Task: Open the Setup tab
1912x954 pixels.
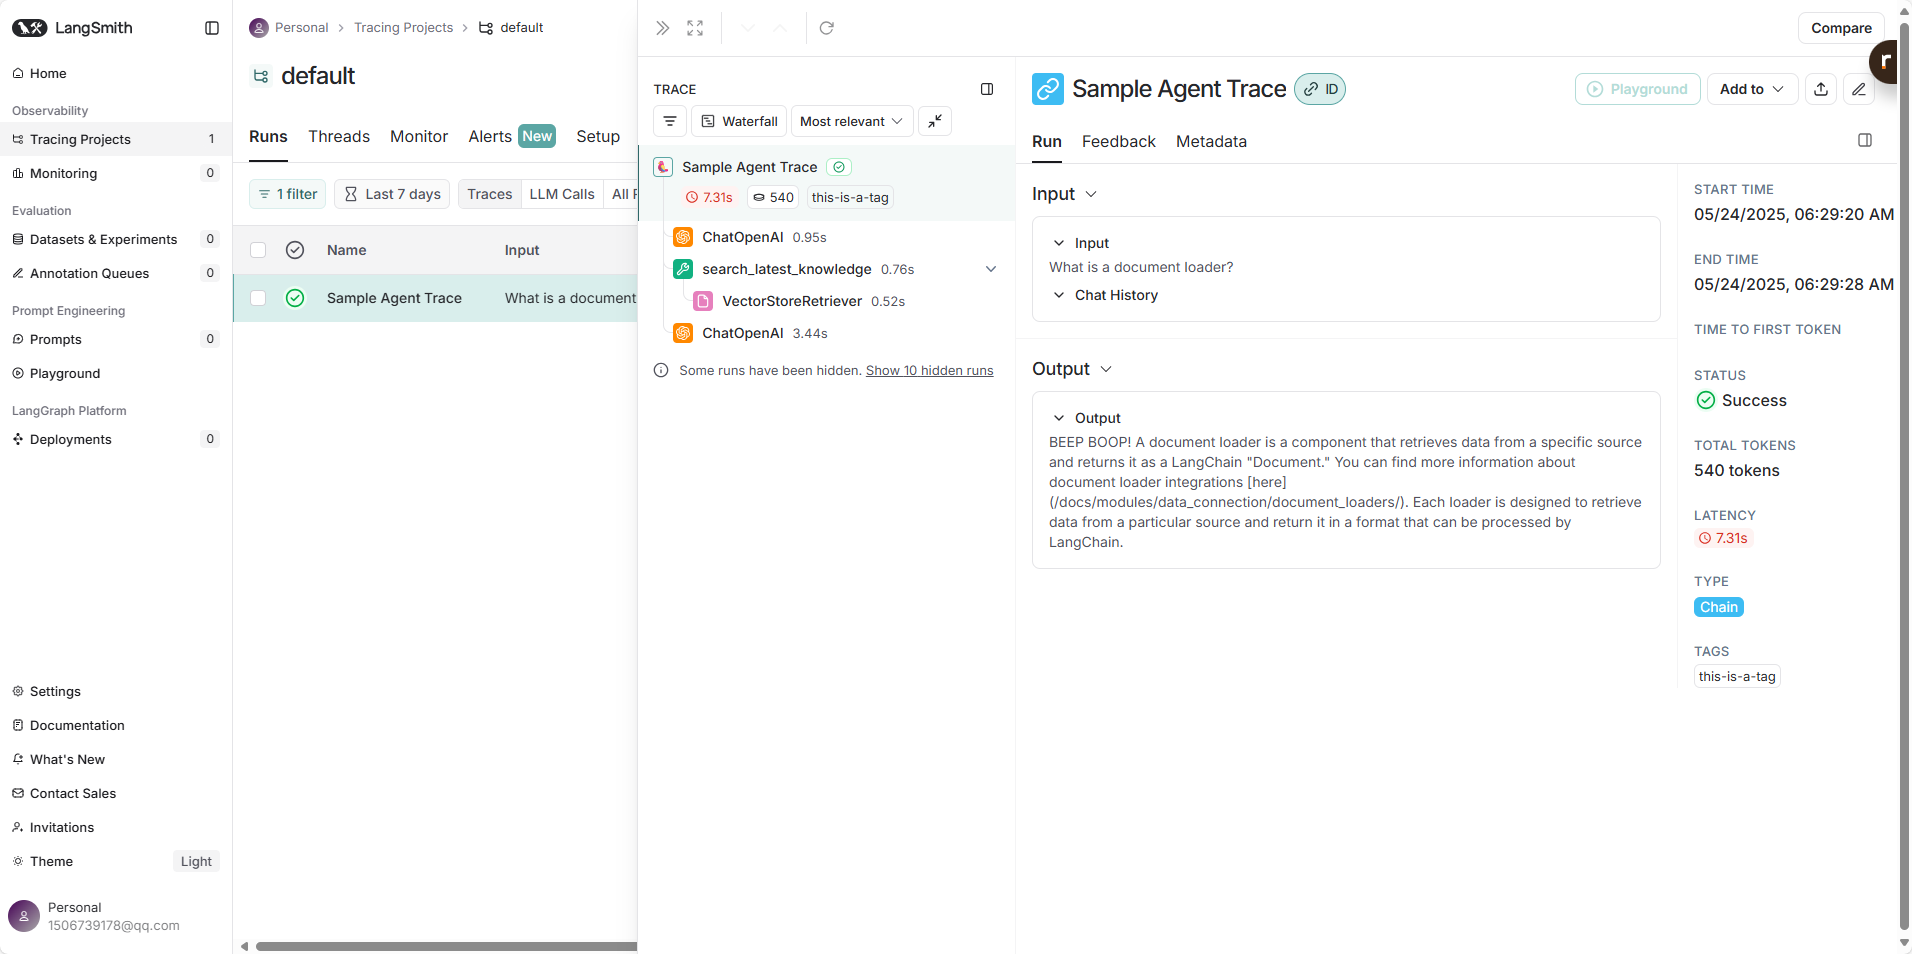Action: (x=598, y=136)
